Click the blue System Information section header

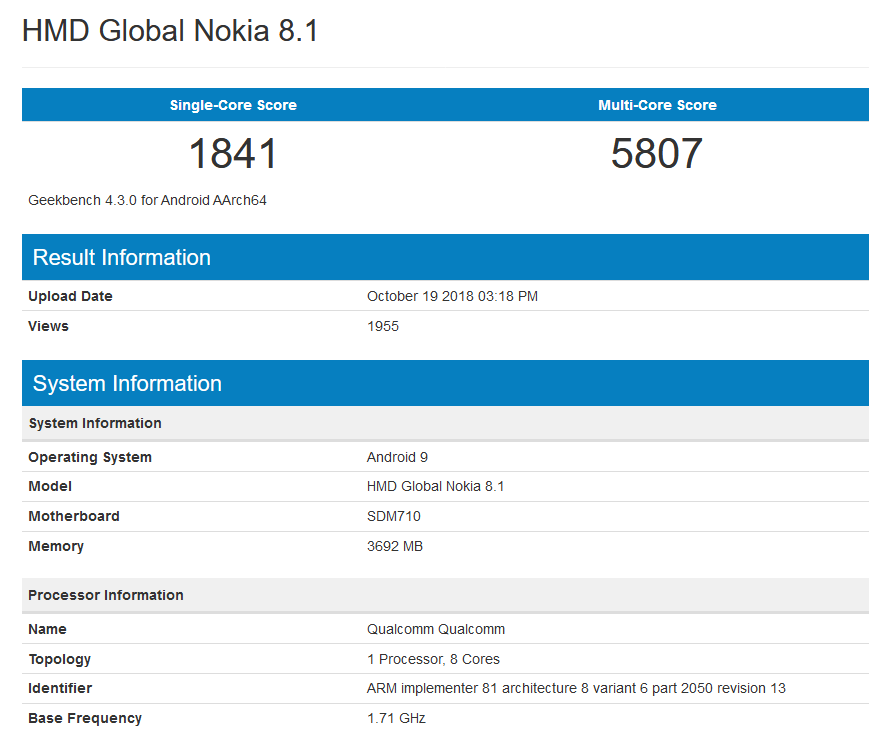point(127,384)
